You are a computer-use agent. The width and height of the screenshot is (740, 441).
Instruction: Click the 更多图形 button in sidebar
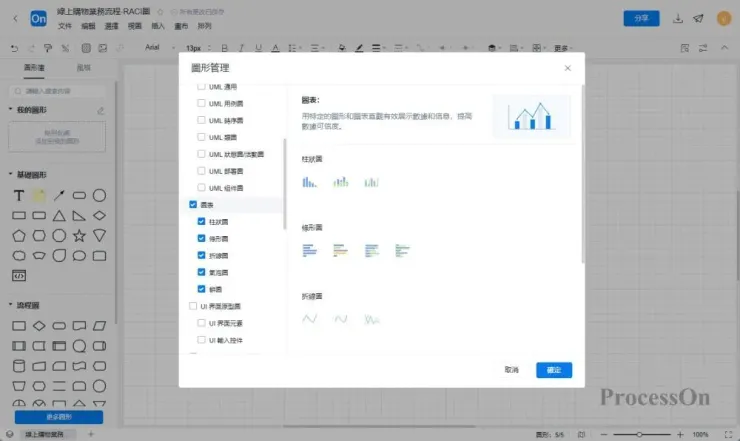click(x=59, y=417)
